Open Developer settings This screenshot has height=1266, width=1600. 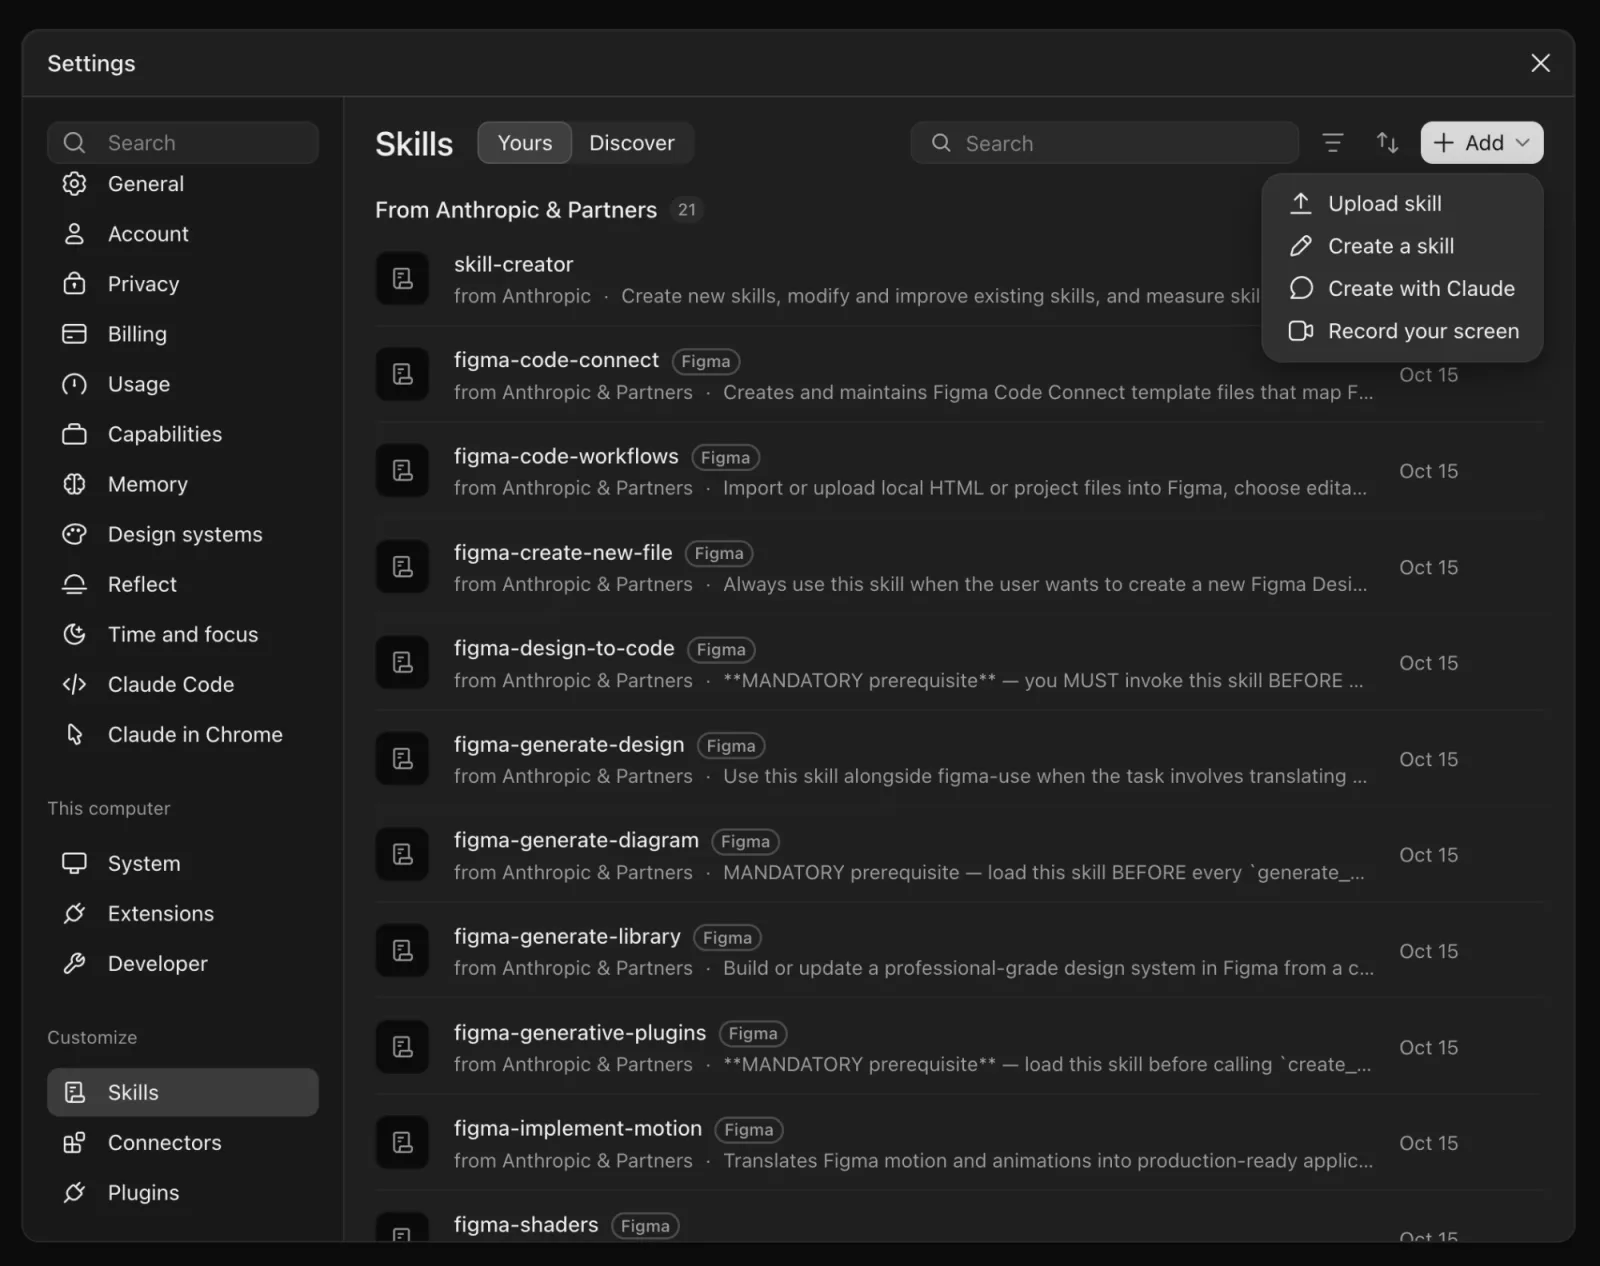click(x=183, y=964)
